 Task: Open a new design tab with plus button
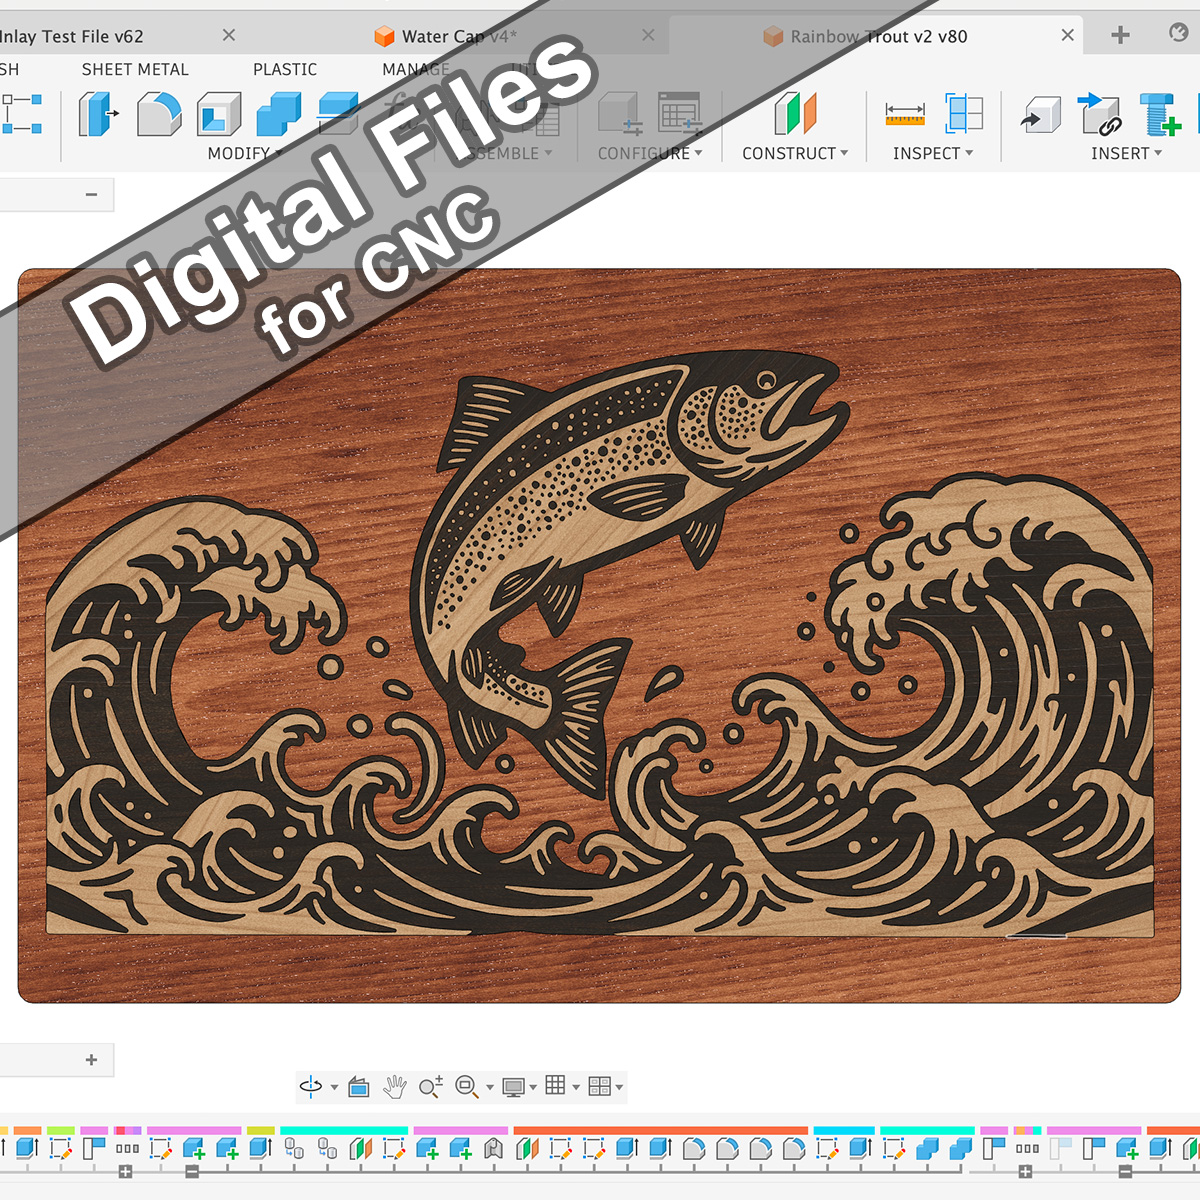pos(1120,35)
